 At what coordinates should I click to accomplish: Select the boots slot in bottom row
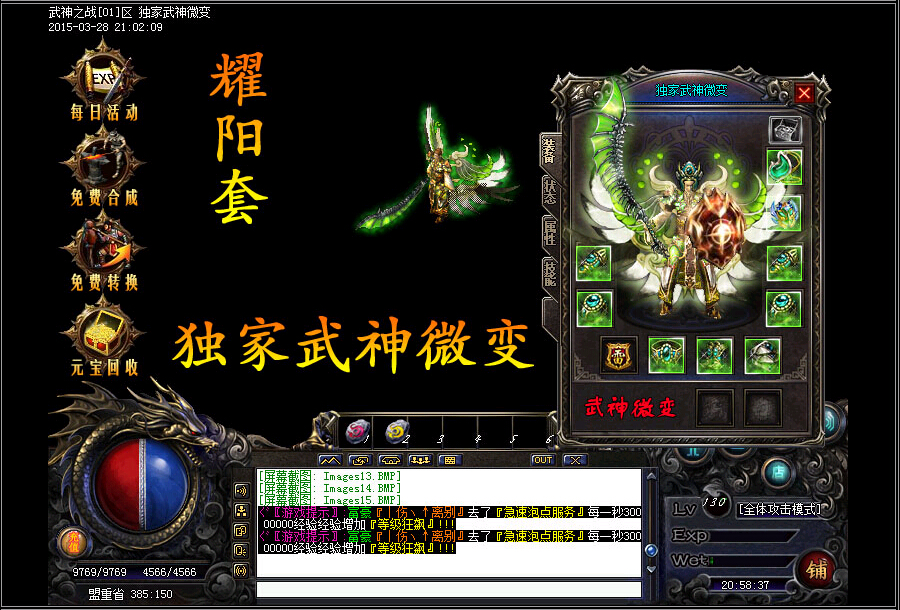[714, 355]
